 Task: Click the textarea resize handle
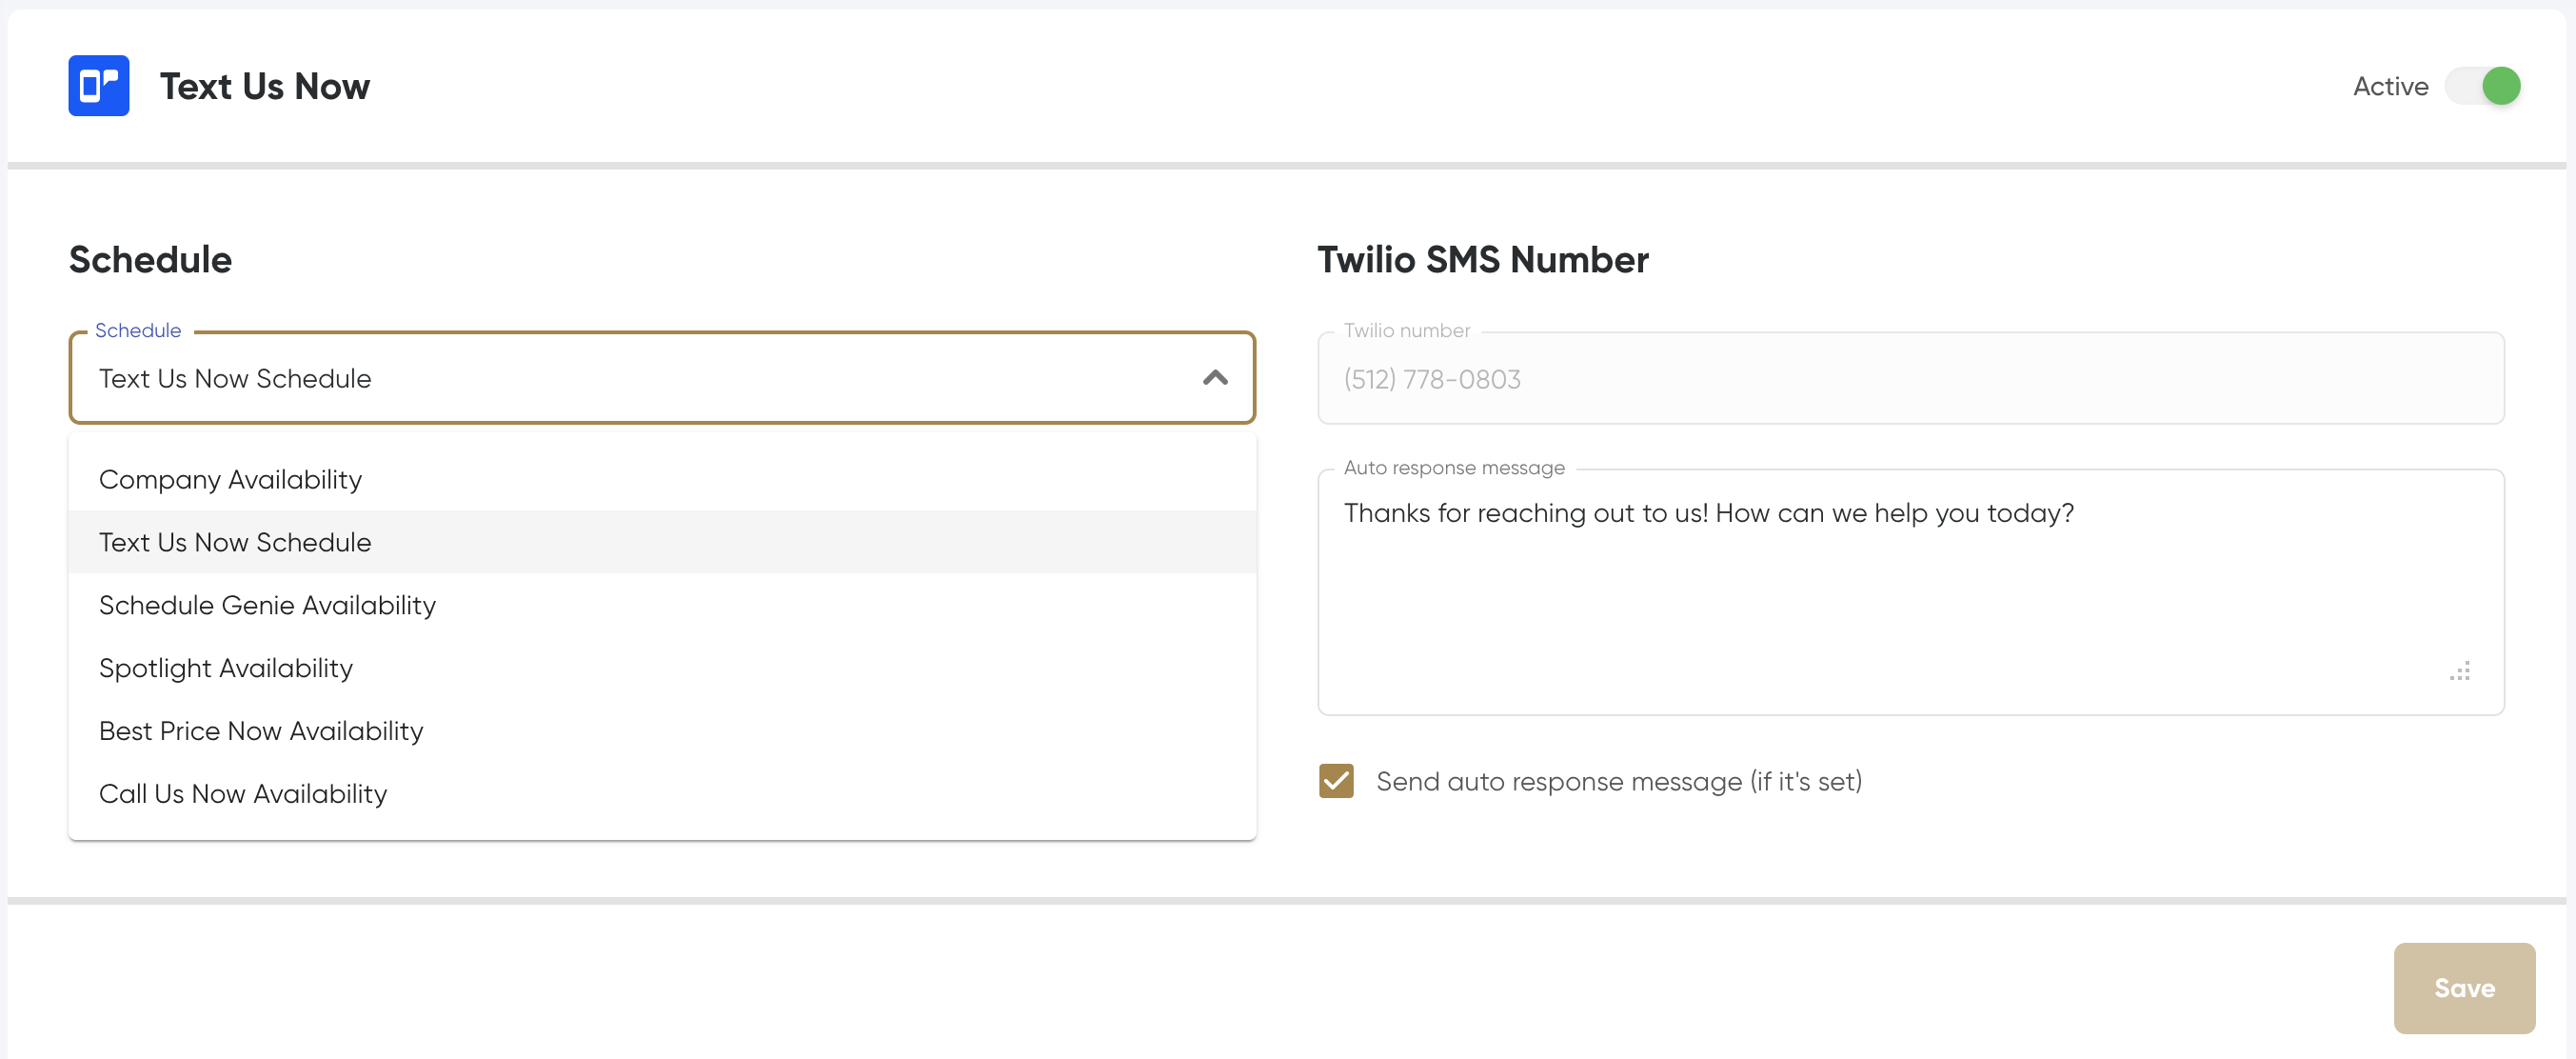(x=2460, y=671)
